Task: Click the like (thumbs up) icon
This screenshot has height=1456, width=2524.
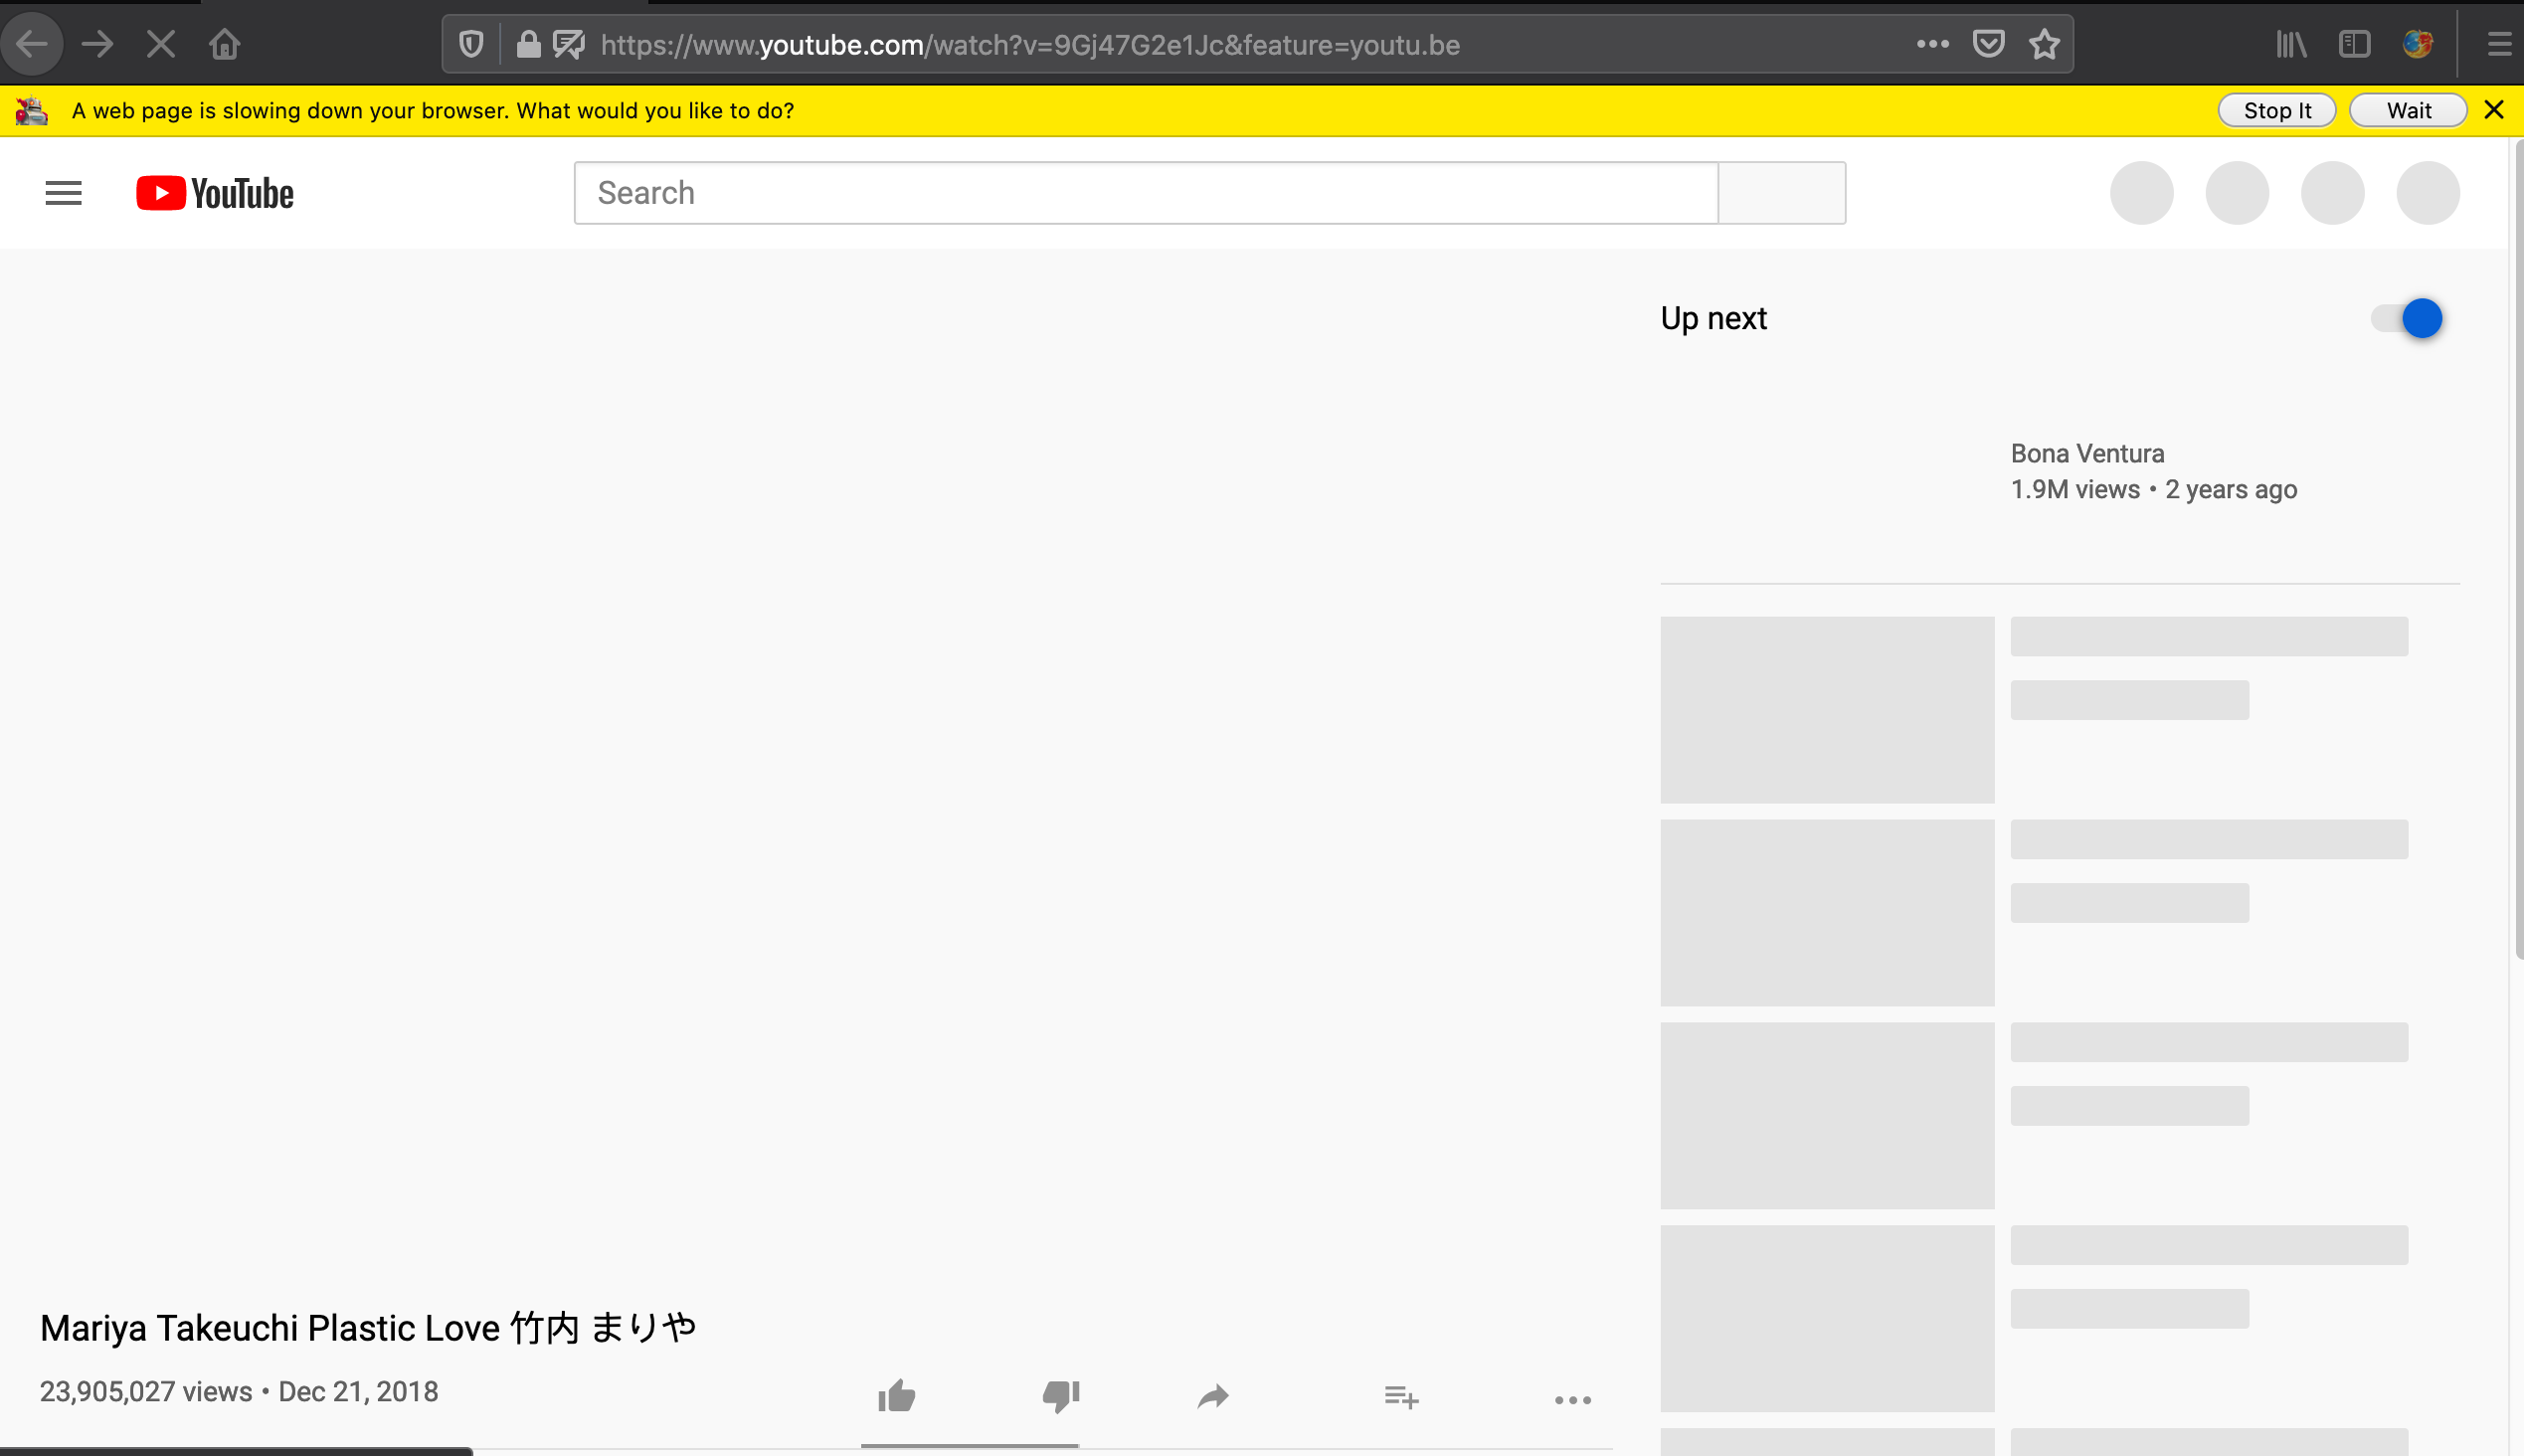Action: pyautogui.click(x=897, y=1397)
